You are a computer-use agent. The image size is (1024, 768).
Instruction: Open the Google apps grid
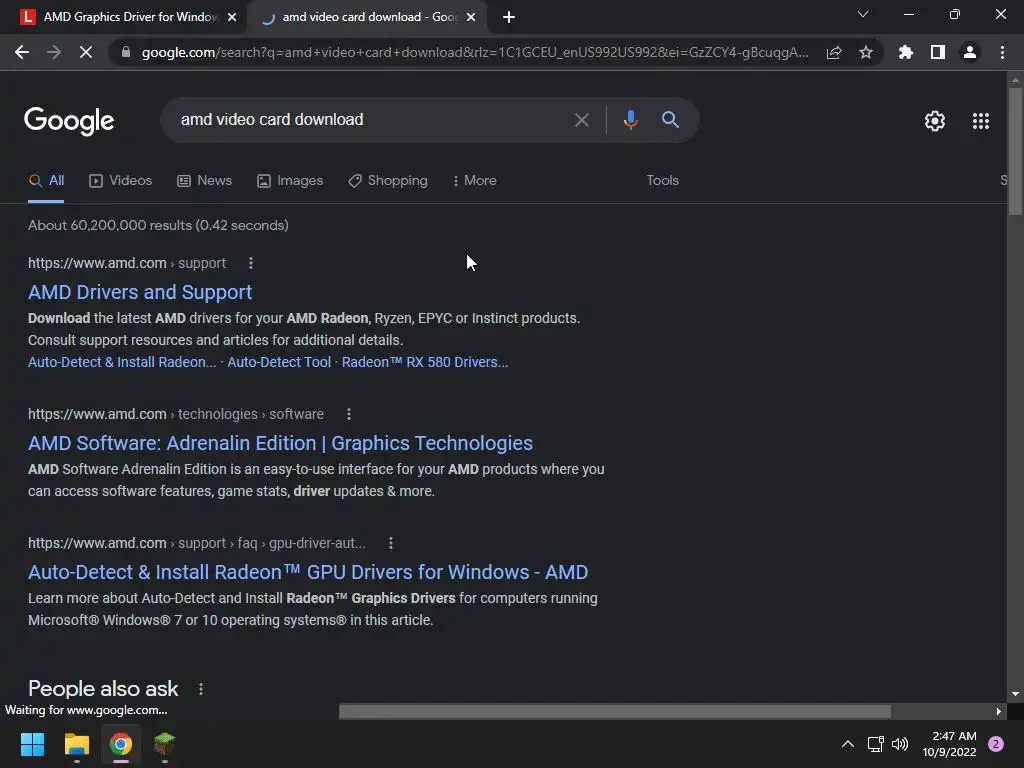point(980,121)
